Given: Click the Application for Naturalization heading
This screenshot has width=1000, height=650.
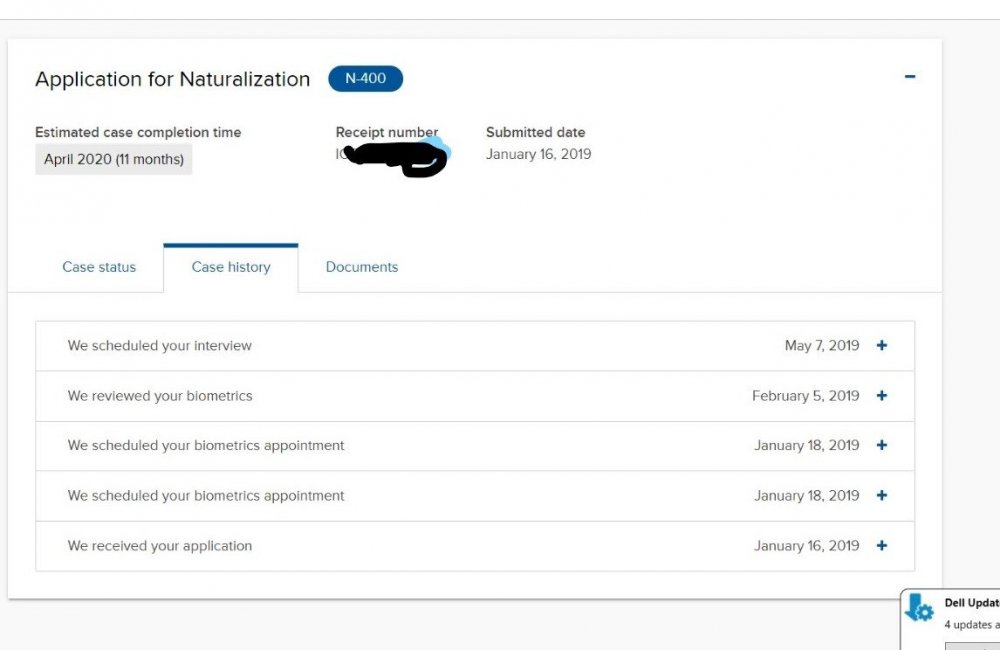Looking at the screenshot, I should [x=172, y=79].
